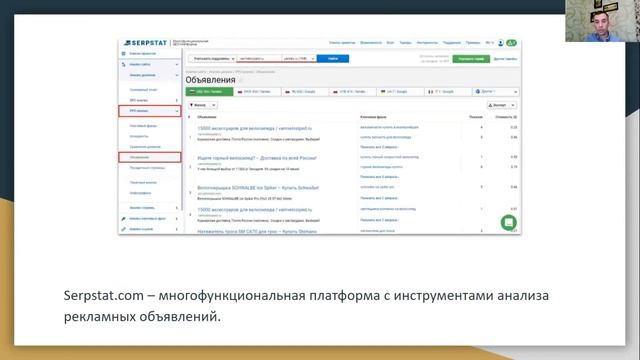640x360 pixels.
Task: Click the green upgrade plan button
Action: click(471, 59)
